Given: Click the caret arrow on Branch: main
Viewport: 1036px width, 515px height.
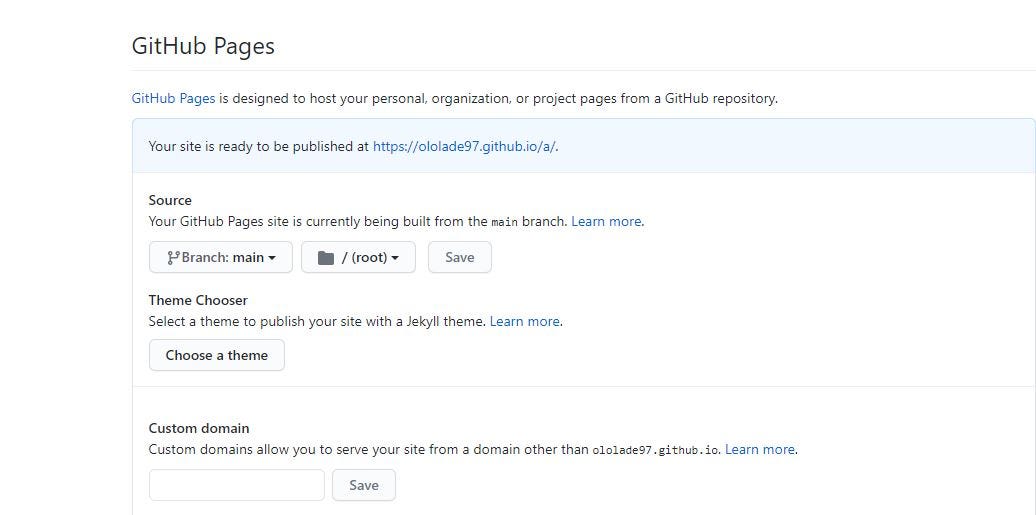Looking at the screenshot, I should [272, 258].
